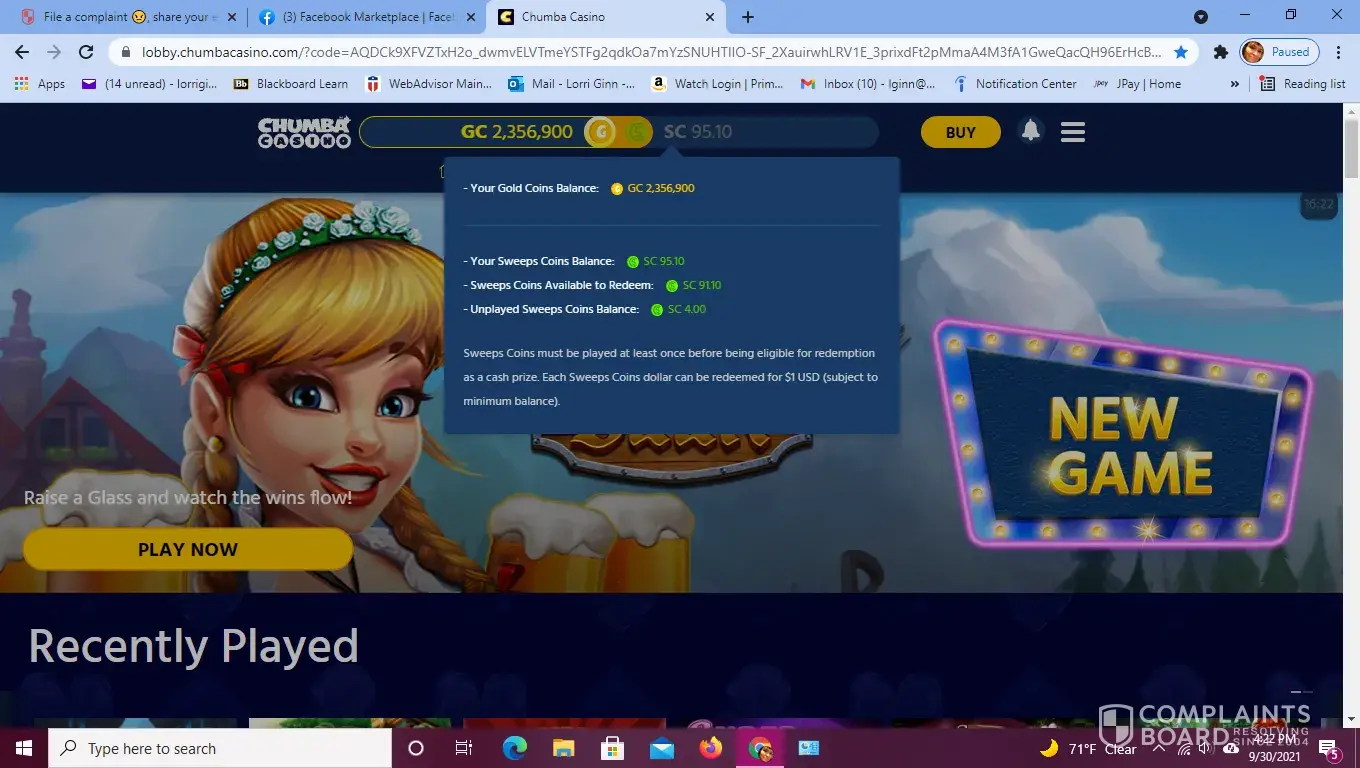Click the NEW GAME neon banner
The image size is (1360, 768).
pos(1124,433)
